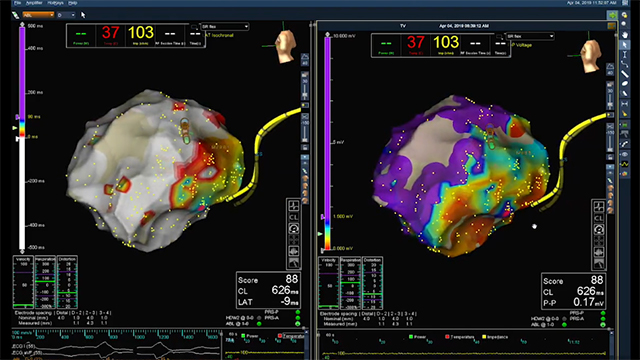Open the yellow waveform tool
The height and width of the screenshot is (360, 640).
[624, 164]
